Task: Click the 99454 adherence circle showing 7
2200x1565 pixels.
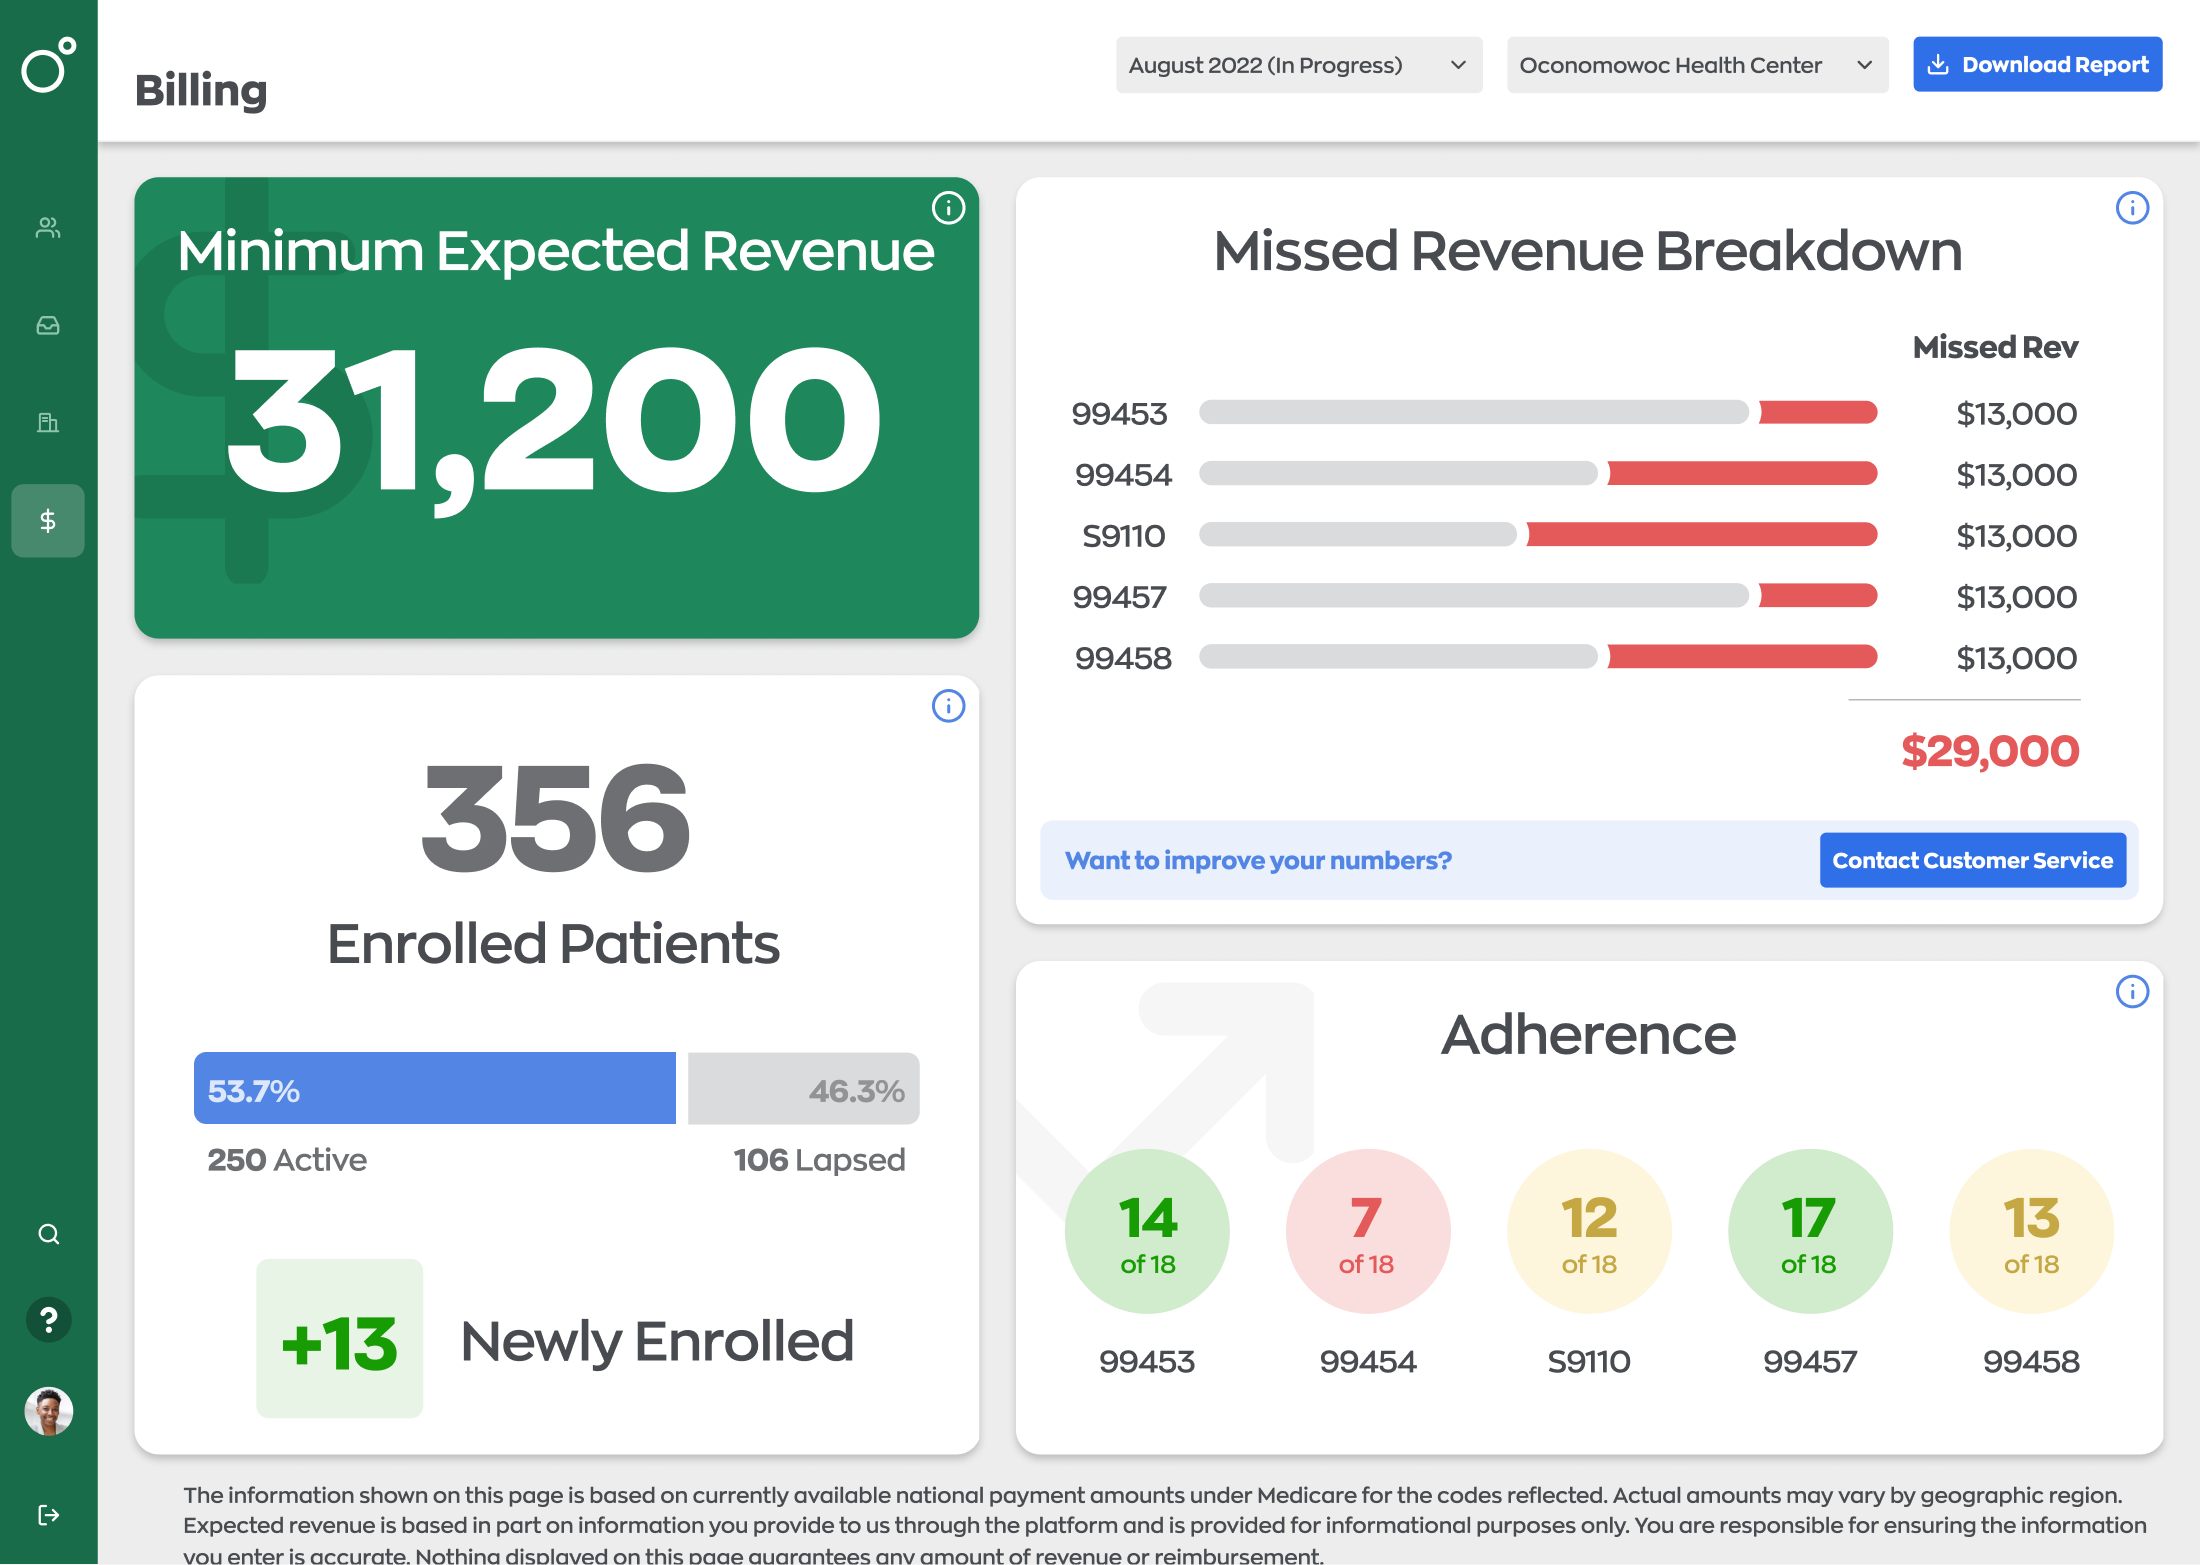Action: (1367, 1231)
